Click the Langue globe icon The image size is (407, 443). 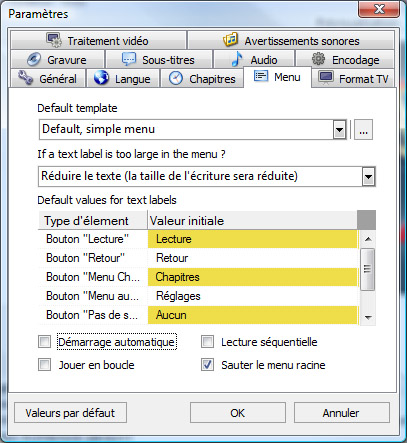[101, 78]
